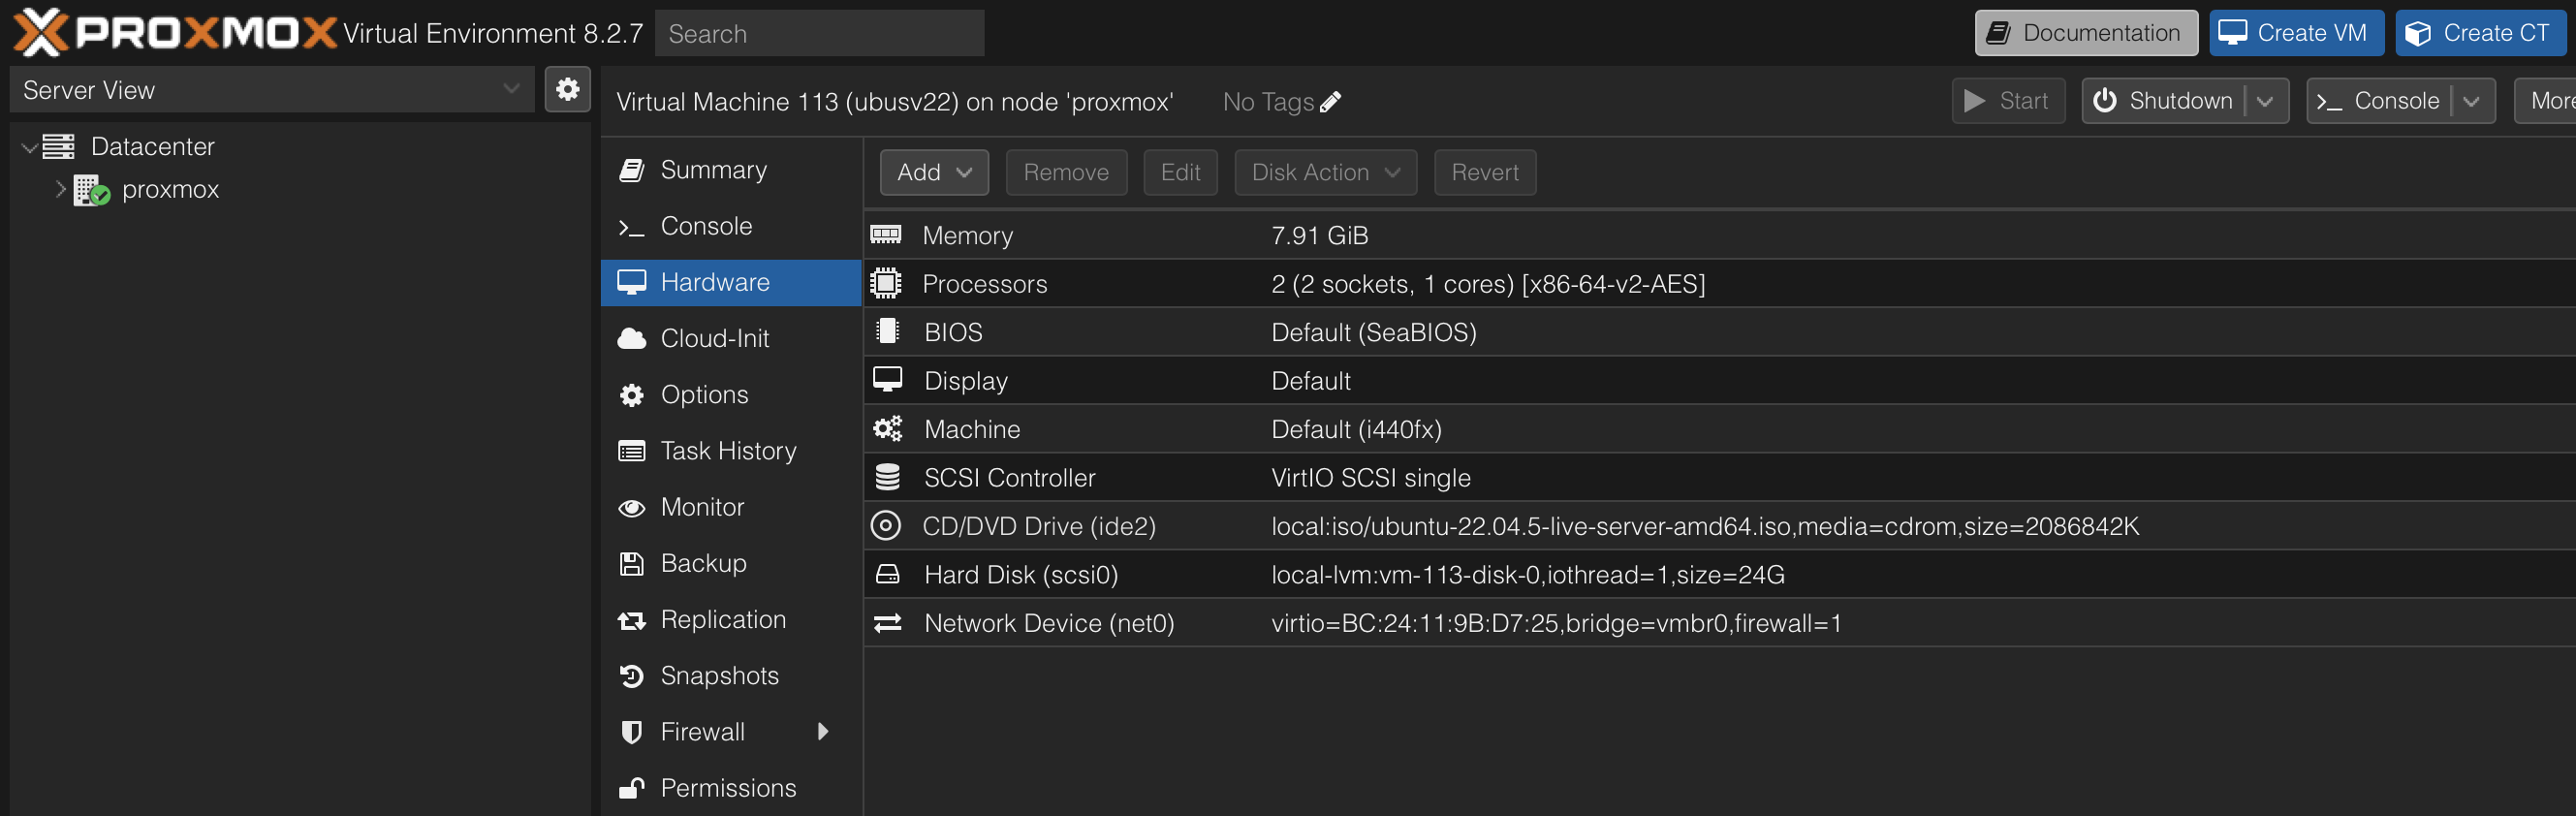Select the Hardware tab
Screen dimensions: 2576x816
pyautogui.click(x=731, y=282)
